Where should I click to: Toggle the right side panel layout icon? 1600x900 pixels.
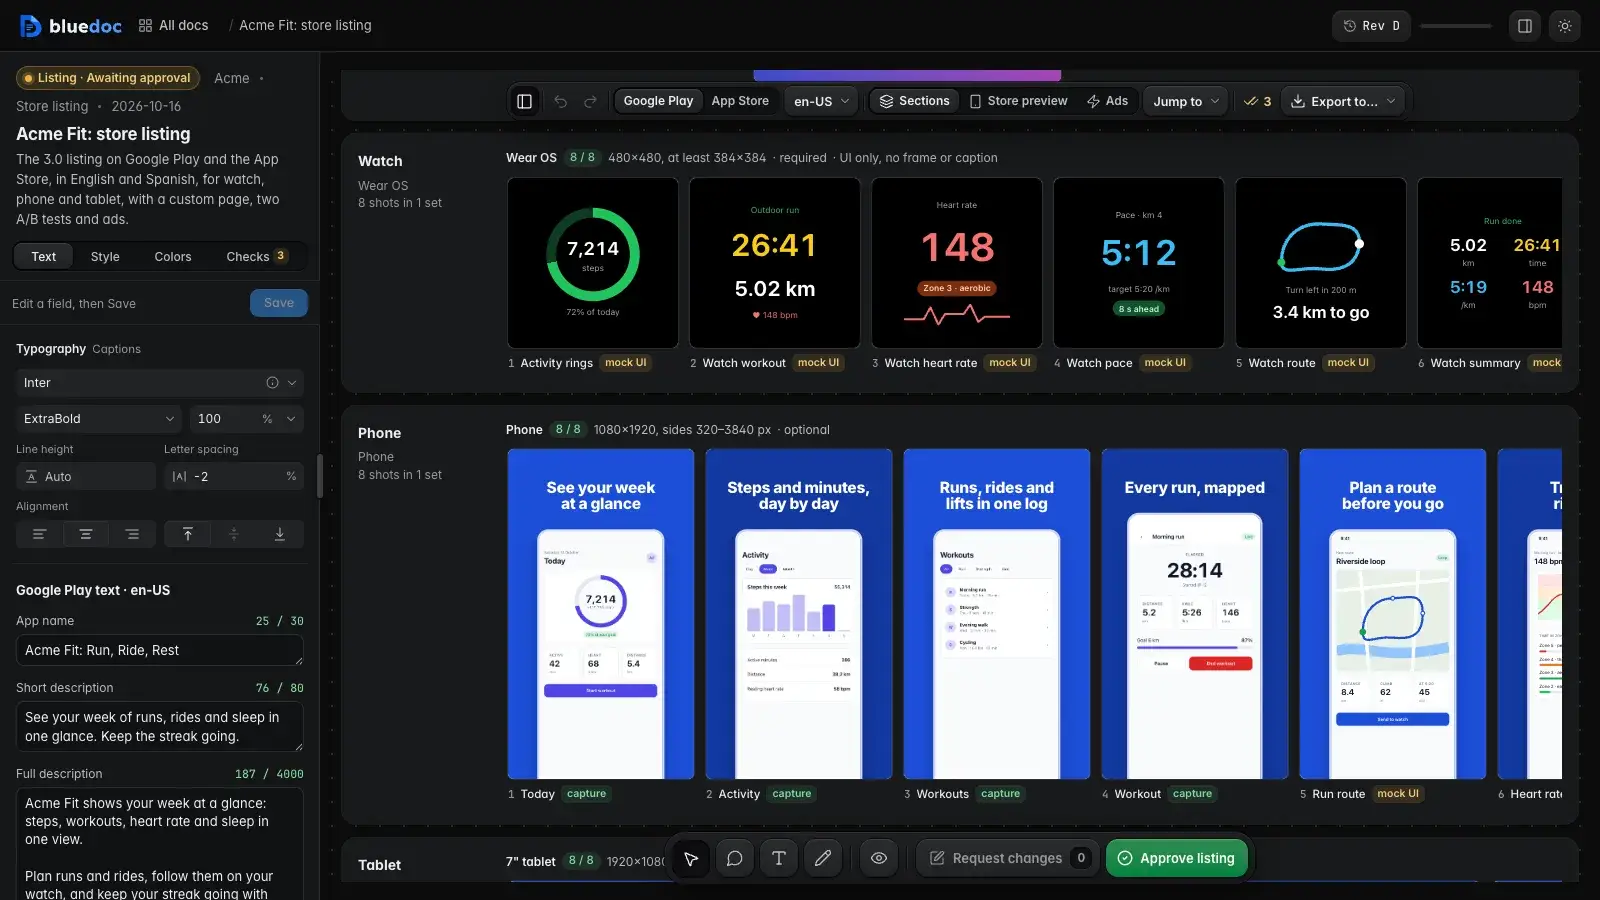point(1525,26)
